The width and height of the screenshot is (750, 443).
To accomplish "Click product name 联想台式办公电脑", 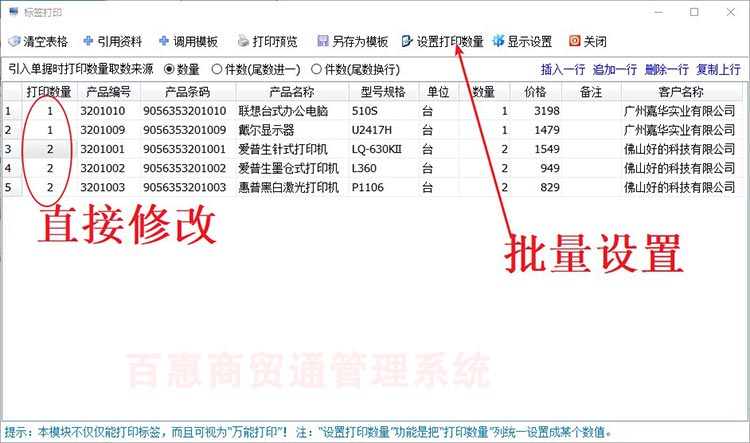I will click(x=292, y=111).
